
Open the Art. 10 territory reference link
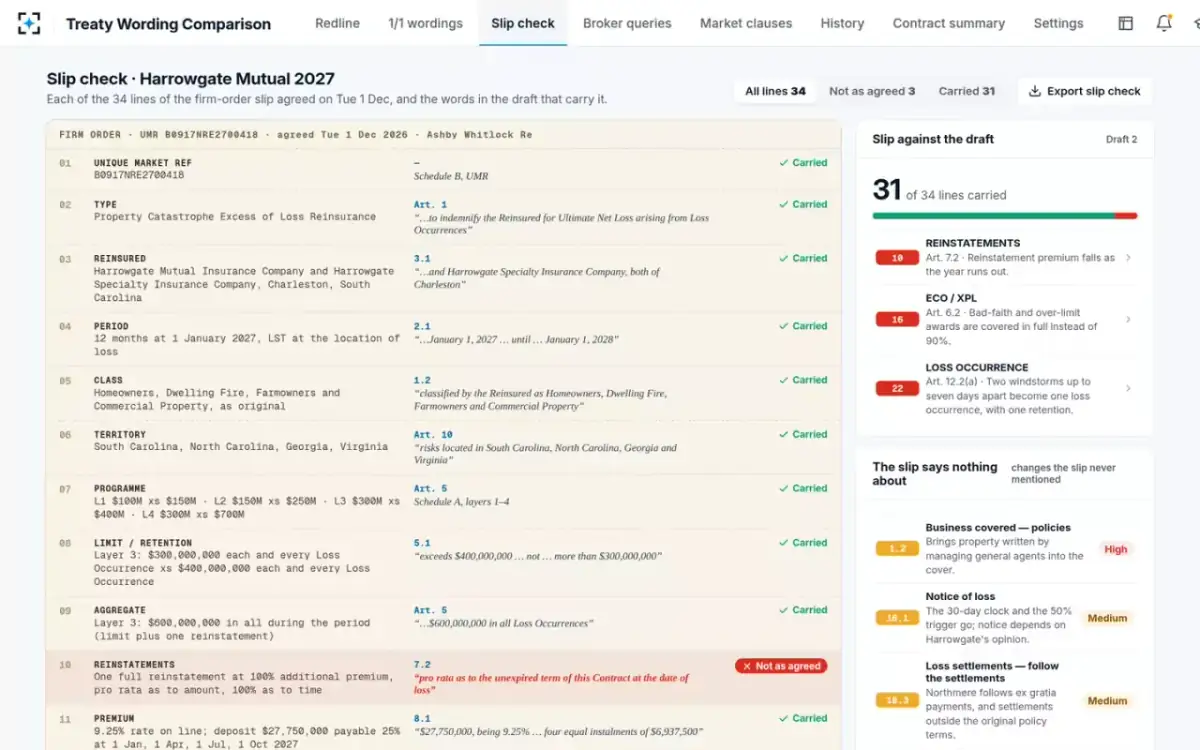[433, 435]
